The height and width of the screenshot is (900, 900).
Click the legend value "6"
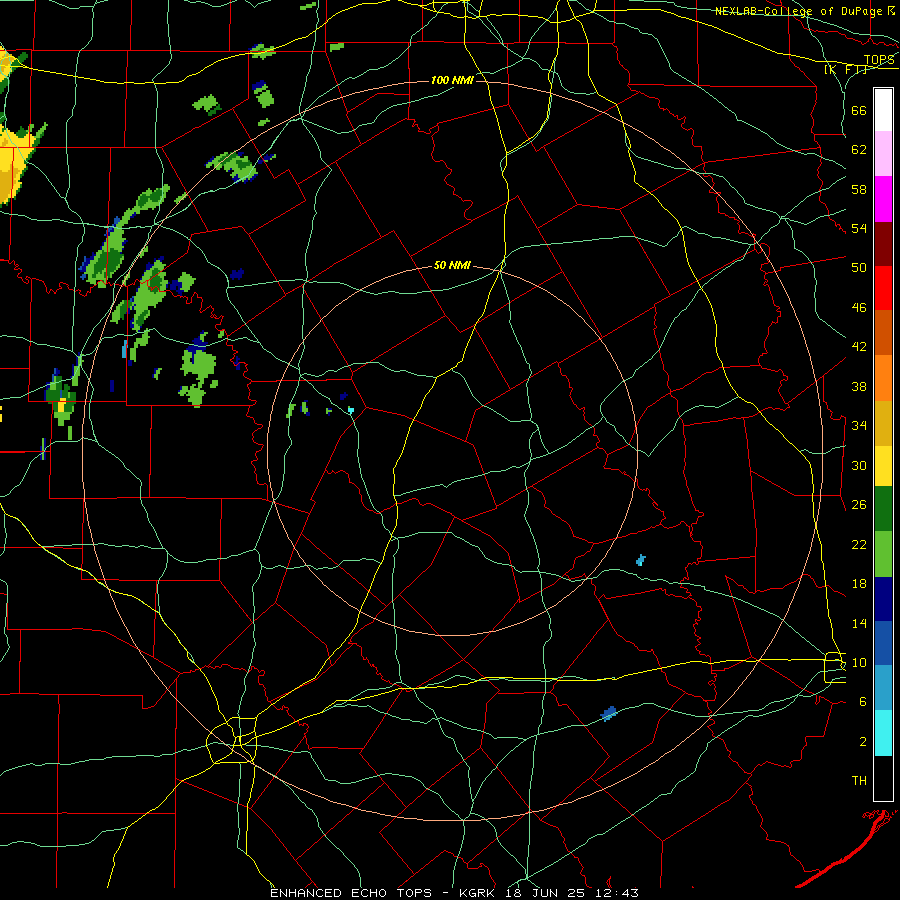[x=862, y=702]
